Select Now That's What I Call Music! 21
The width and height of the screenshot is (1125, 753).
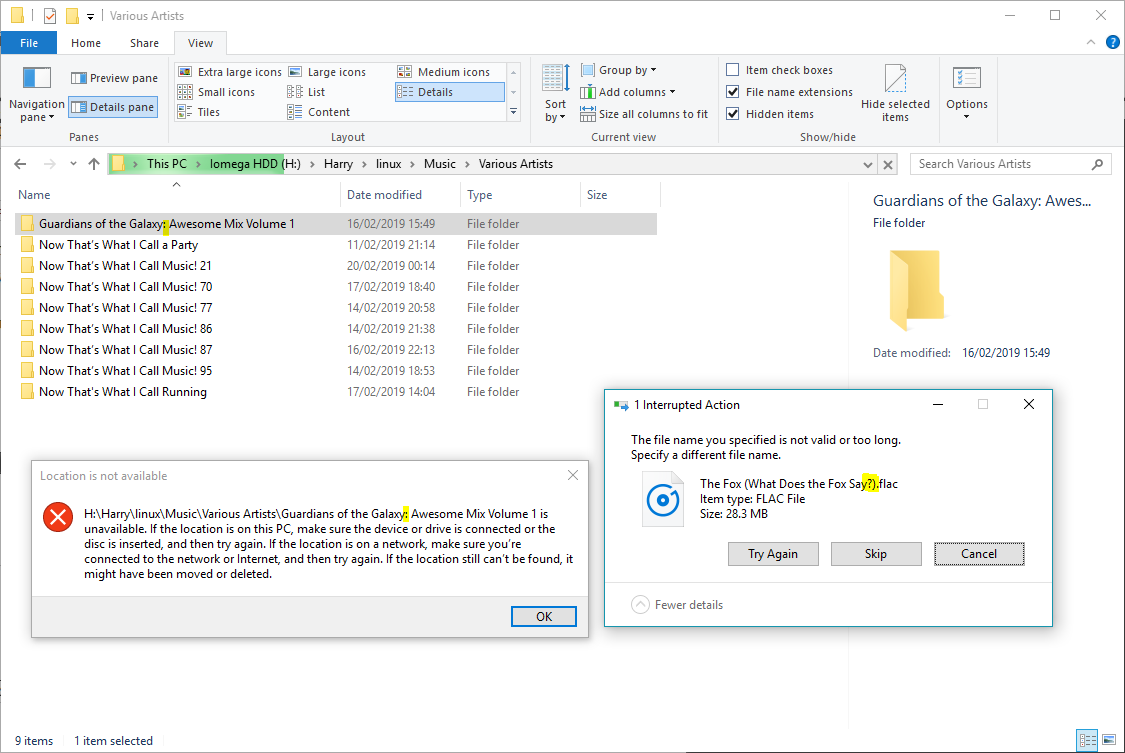(x=336, y=265)
